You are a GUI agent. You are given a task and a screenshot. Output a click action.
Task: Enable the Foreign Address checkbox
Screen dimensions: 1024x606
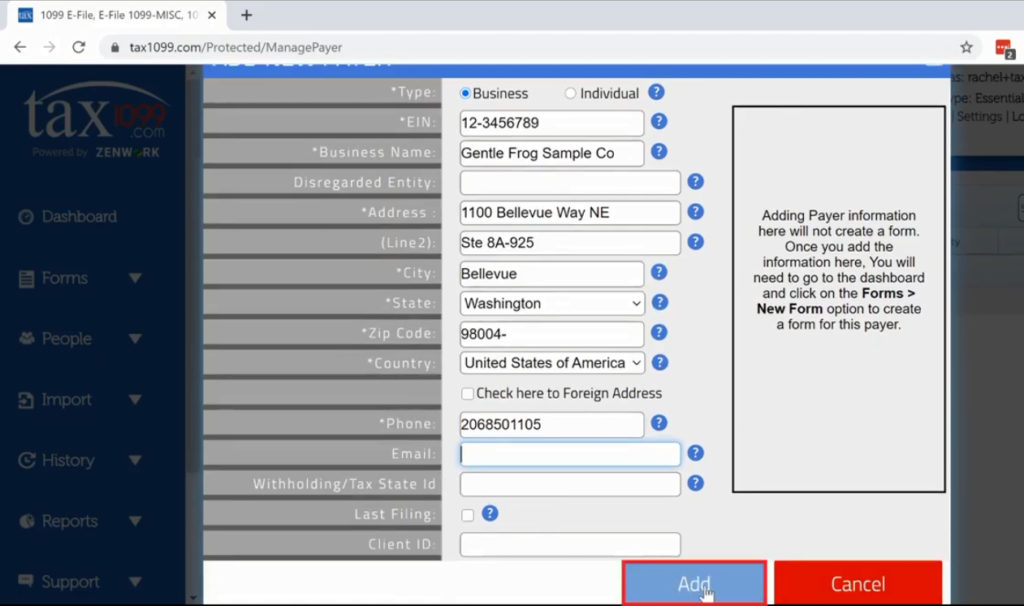467,393
